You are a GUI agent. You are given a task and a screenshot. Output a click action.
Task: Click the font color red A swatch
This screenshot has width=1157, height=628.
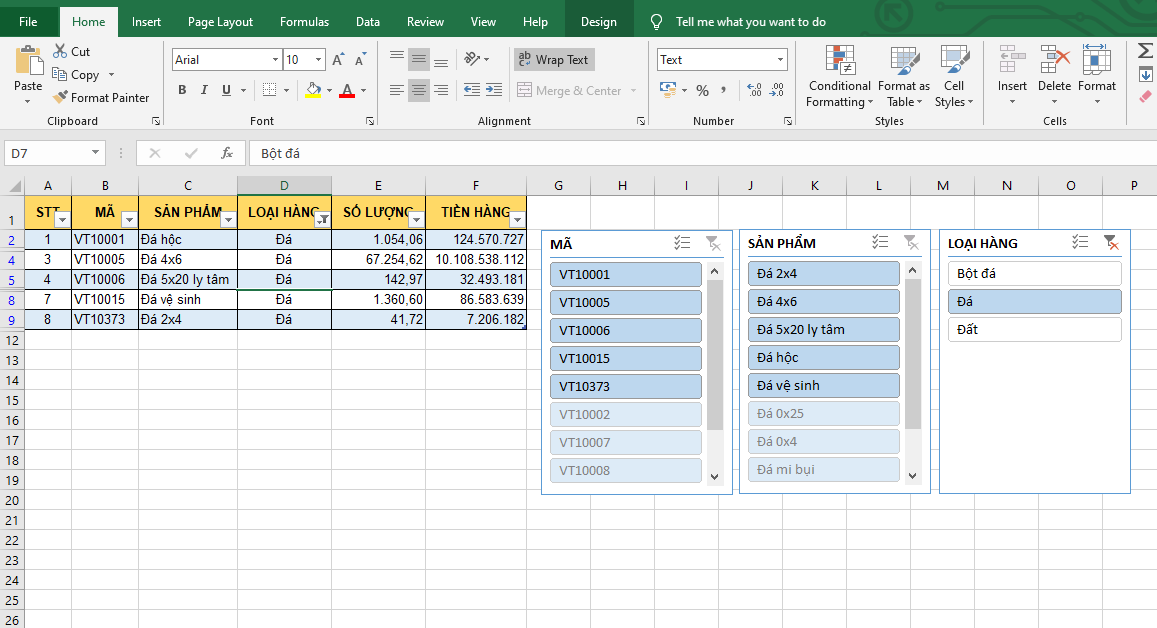pos(346,90)
